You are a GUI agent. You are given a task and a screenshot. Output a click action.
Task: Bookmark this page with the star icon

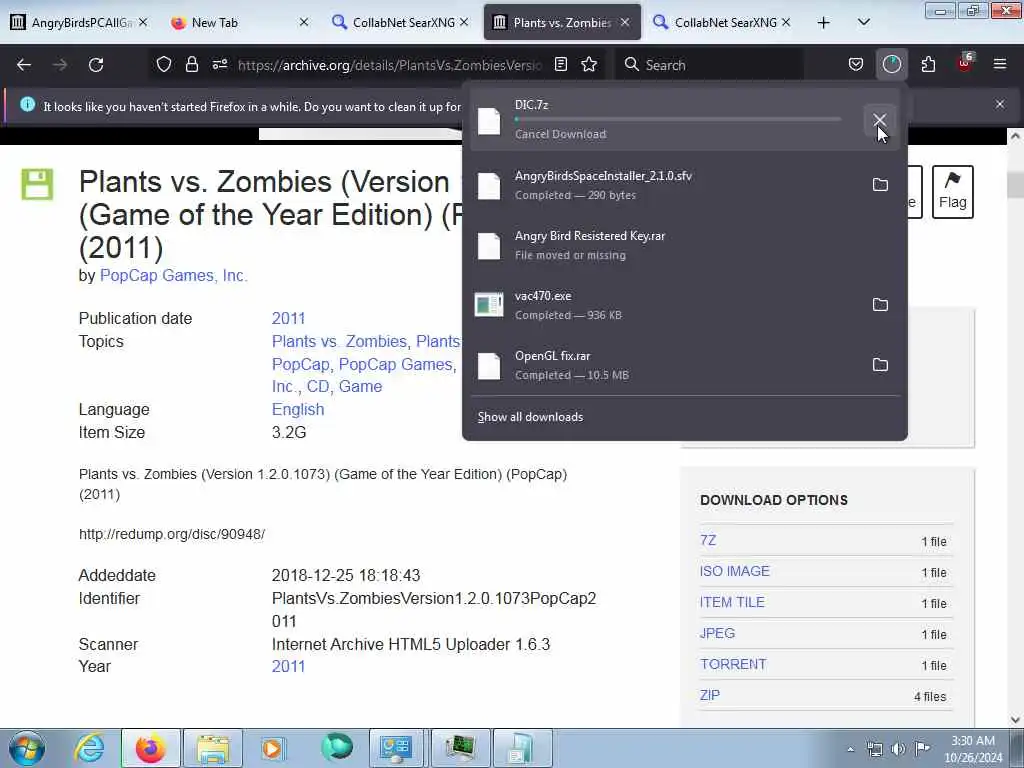589,65
